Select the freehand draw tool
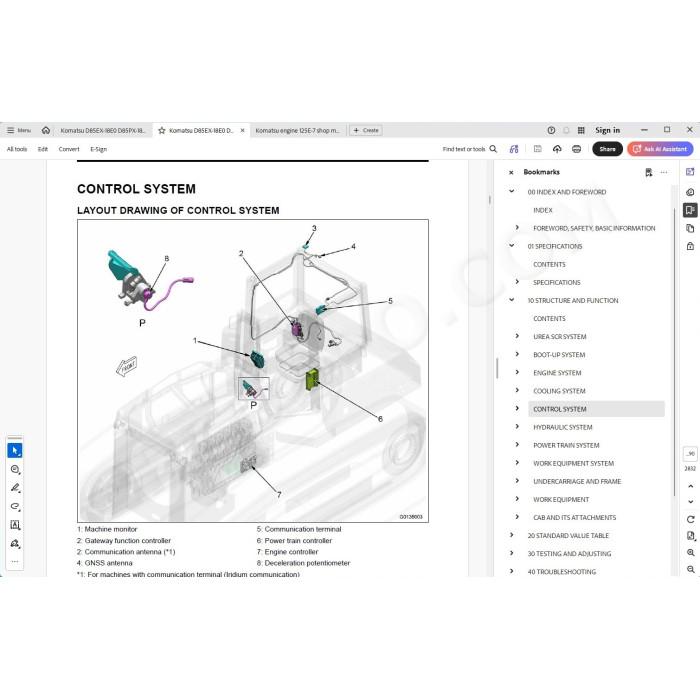700x700 pixels. tap(15, 506)
